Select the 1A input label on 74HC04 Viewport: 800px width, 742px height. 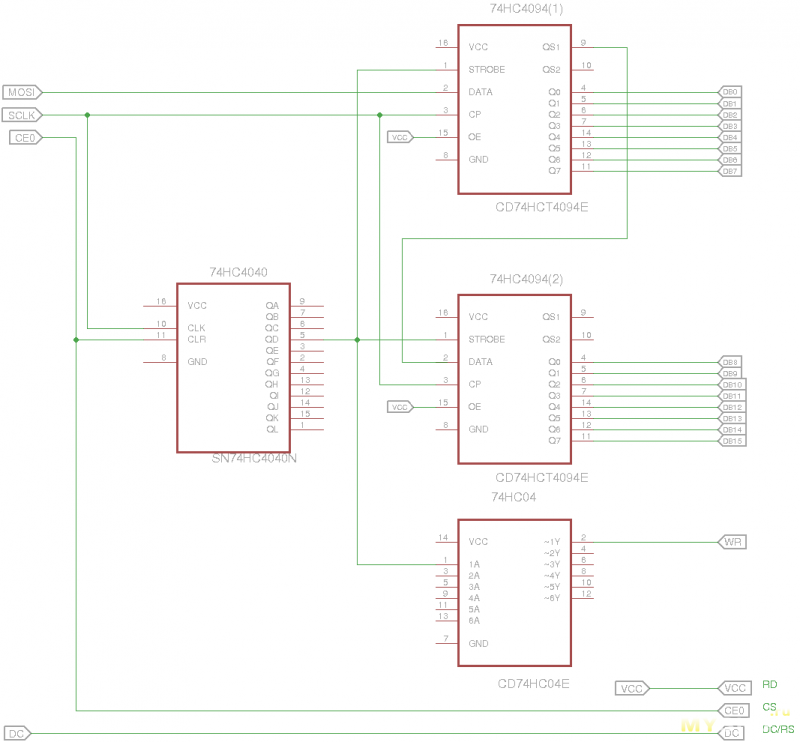[x=474, y=564]
